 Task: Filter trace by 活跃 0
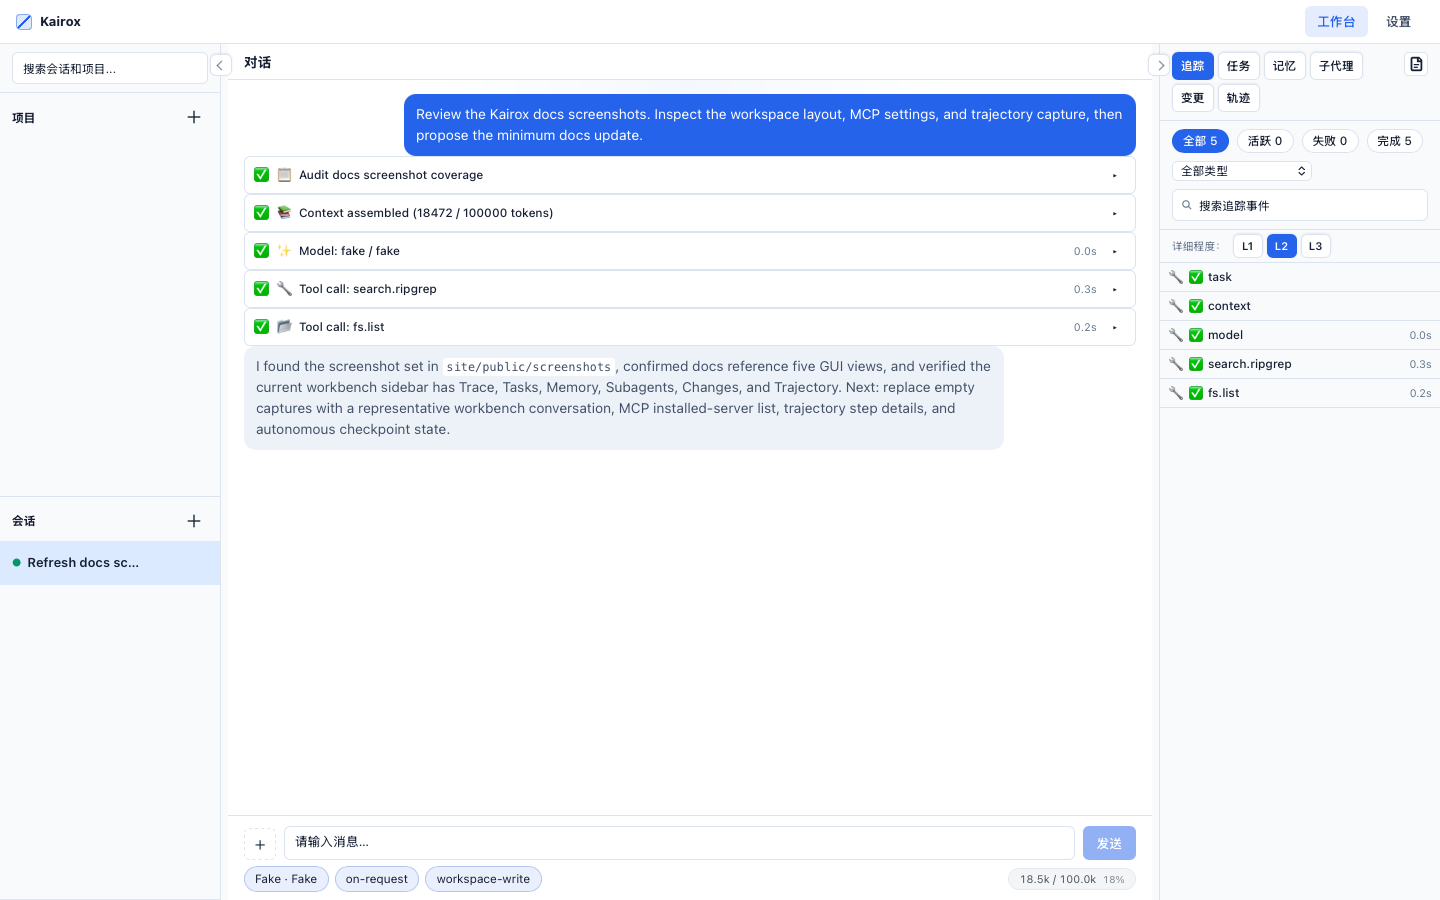point(1265,141)
